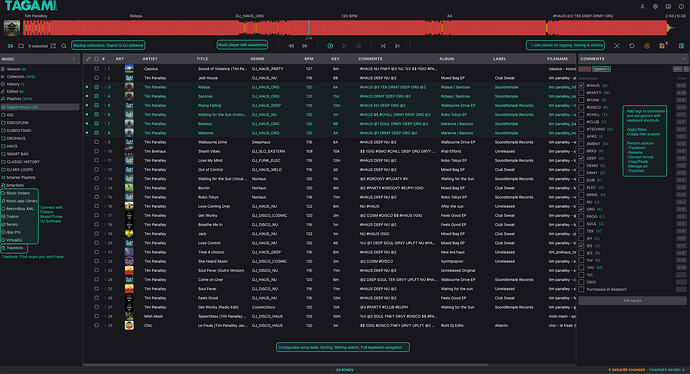Viewport: 690px width, 374px height.
Task: Check the #DISCO tag checkbox
Action: pos(581,107)
